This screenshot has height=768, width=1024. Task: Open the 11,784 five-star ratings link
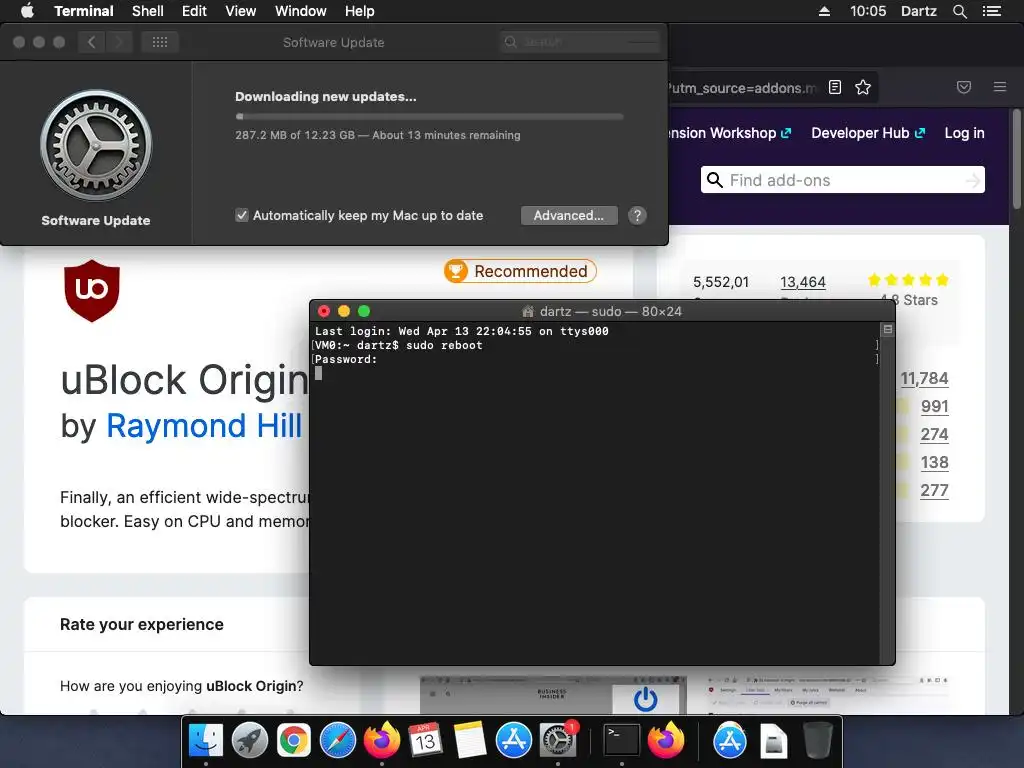[x=924, y=379]
